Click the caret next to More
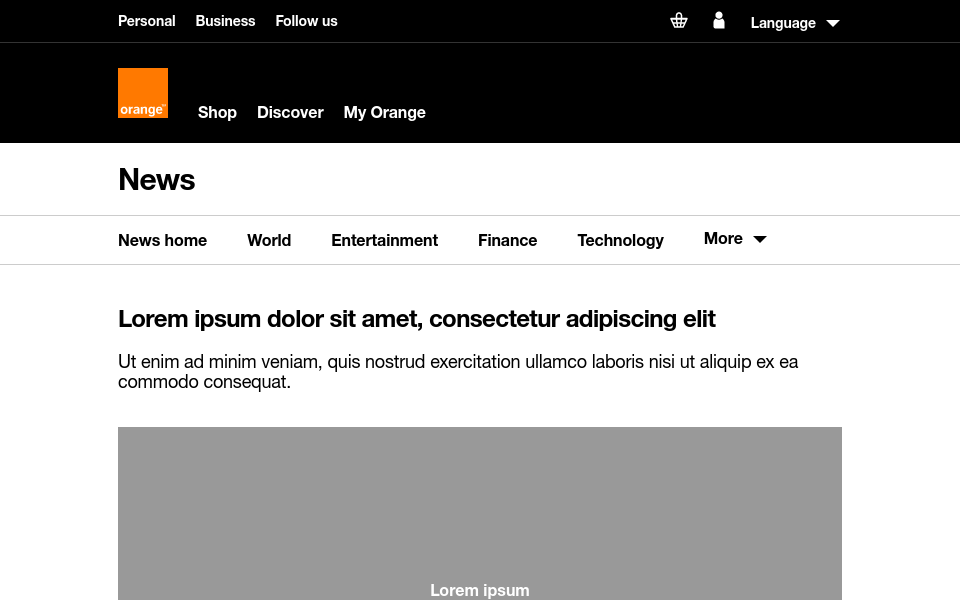 click(x=760, y=239)
